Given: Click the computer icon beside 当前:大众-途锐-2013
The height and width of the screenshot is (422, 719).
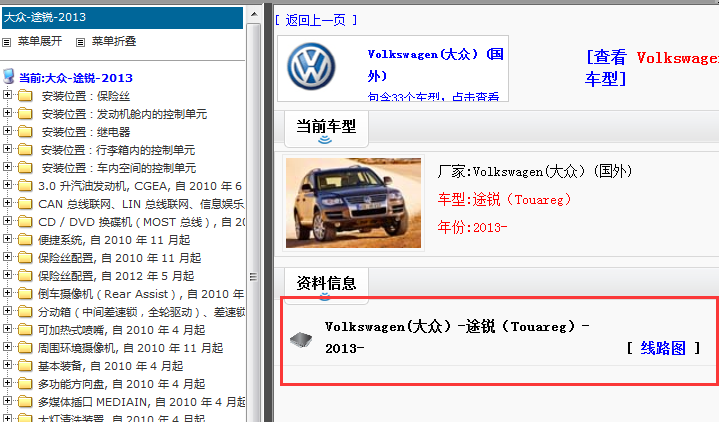Looking at the screenshot, I should point(8,76).
